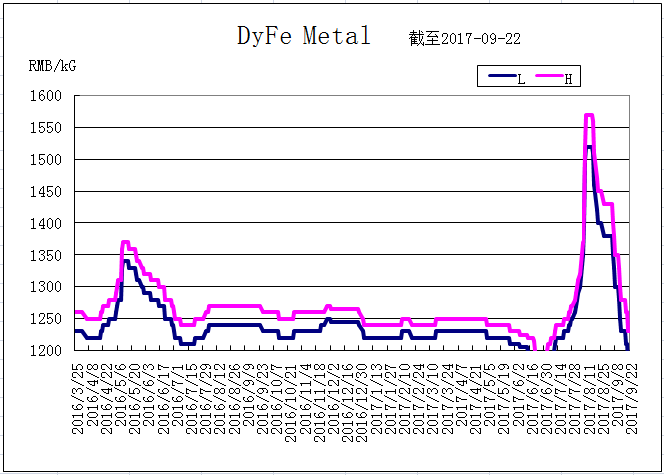Click the DyFe Metal chart title
The image size is (664, 475).
pos(304,36)
